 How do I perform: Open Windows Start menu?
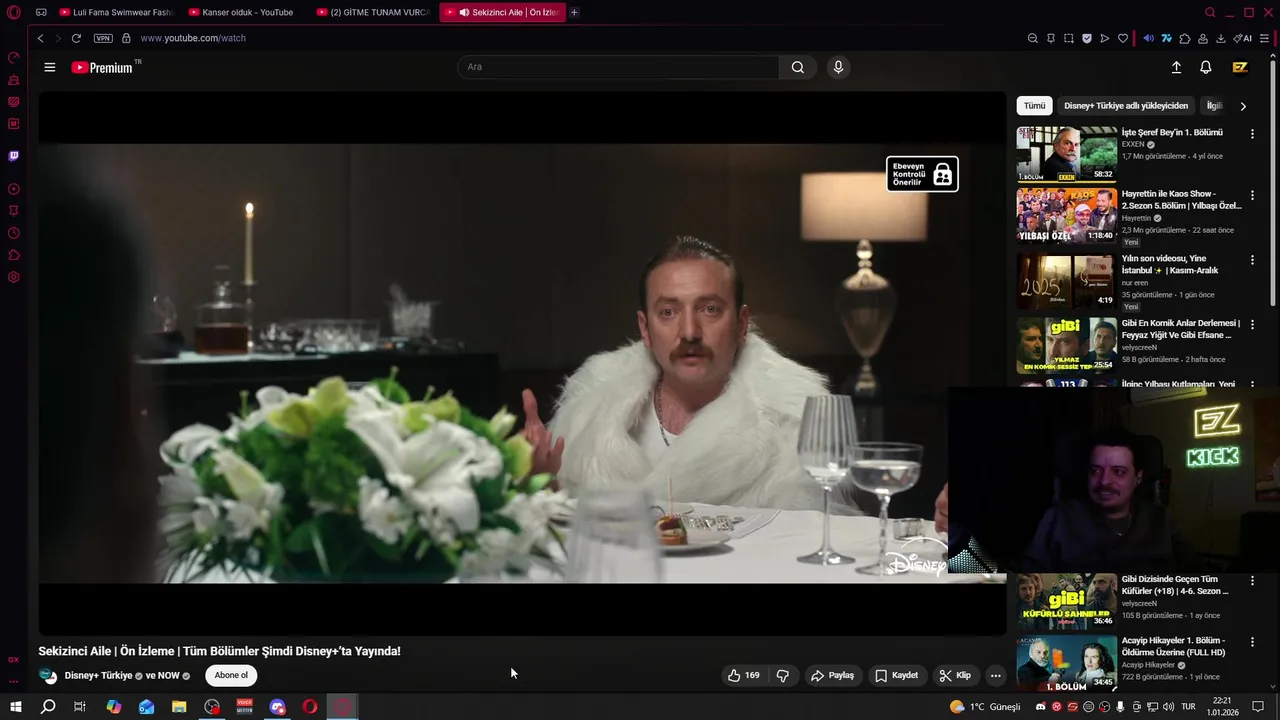pos(15,707)
